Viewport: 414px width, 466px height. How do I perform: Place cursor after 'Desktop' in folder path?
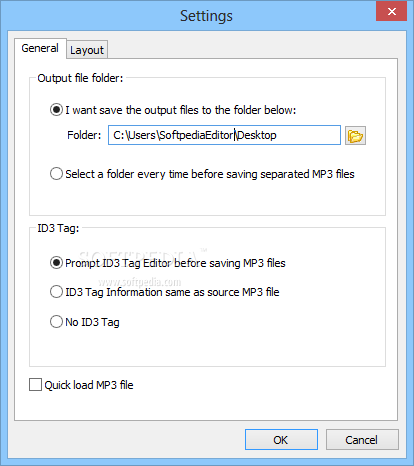click(x=277, y=135)
